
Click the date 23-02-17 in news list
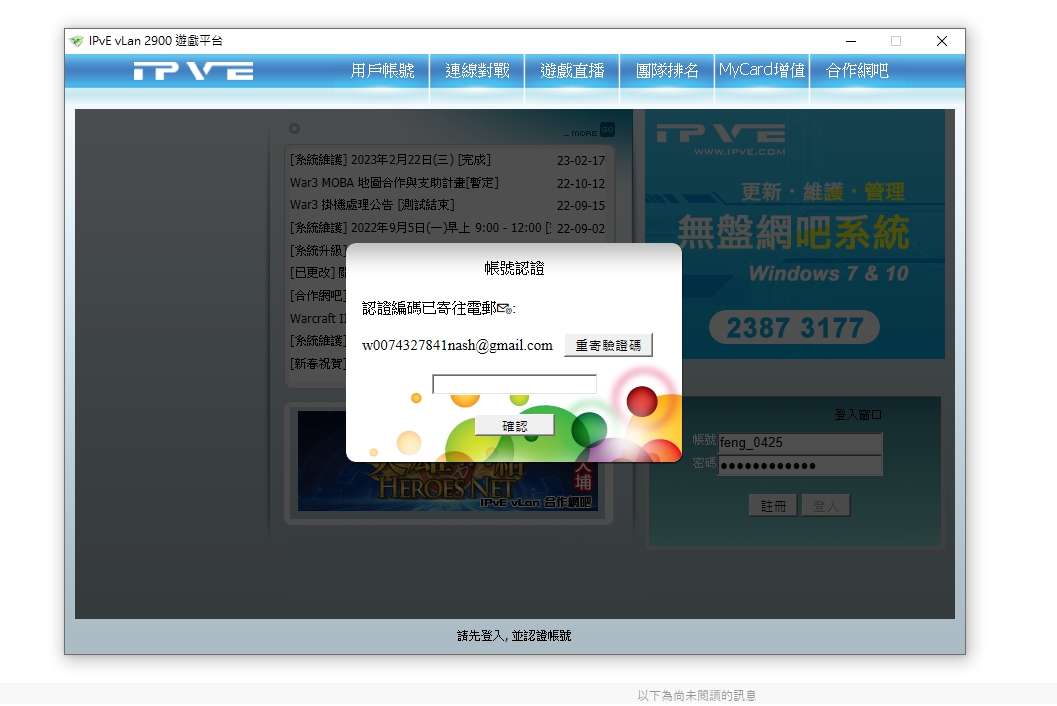pyautogui.click(x=580, y=160)
